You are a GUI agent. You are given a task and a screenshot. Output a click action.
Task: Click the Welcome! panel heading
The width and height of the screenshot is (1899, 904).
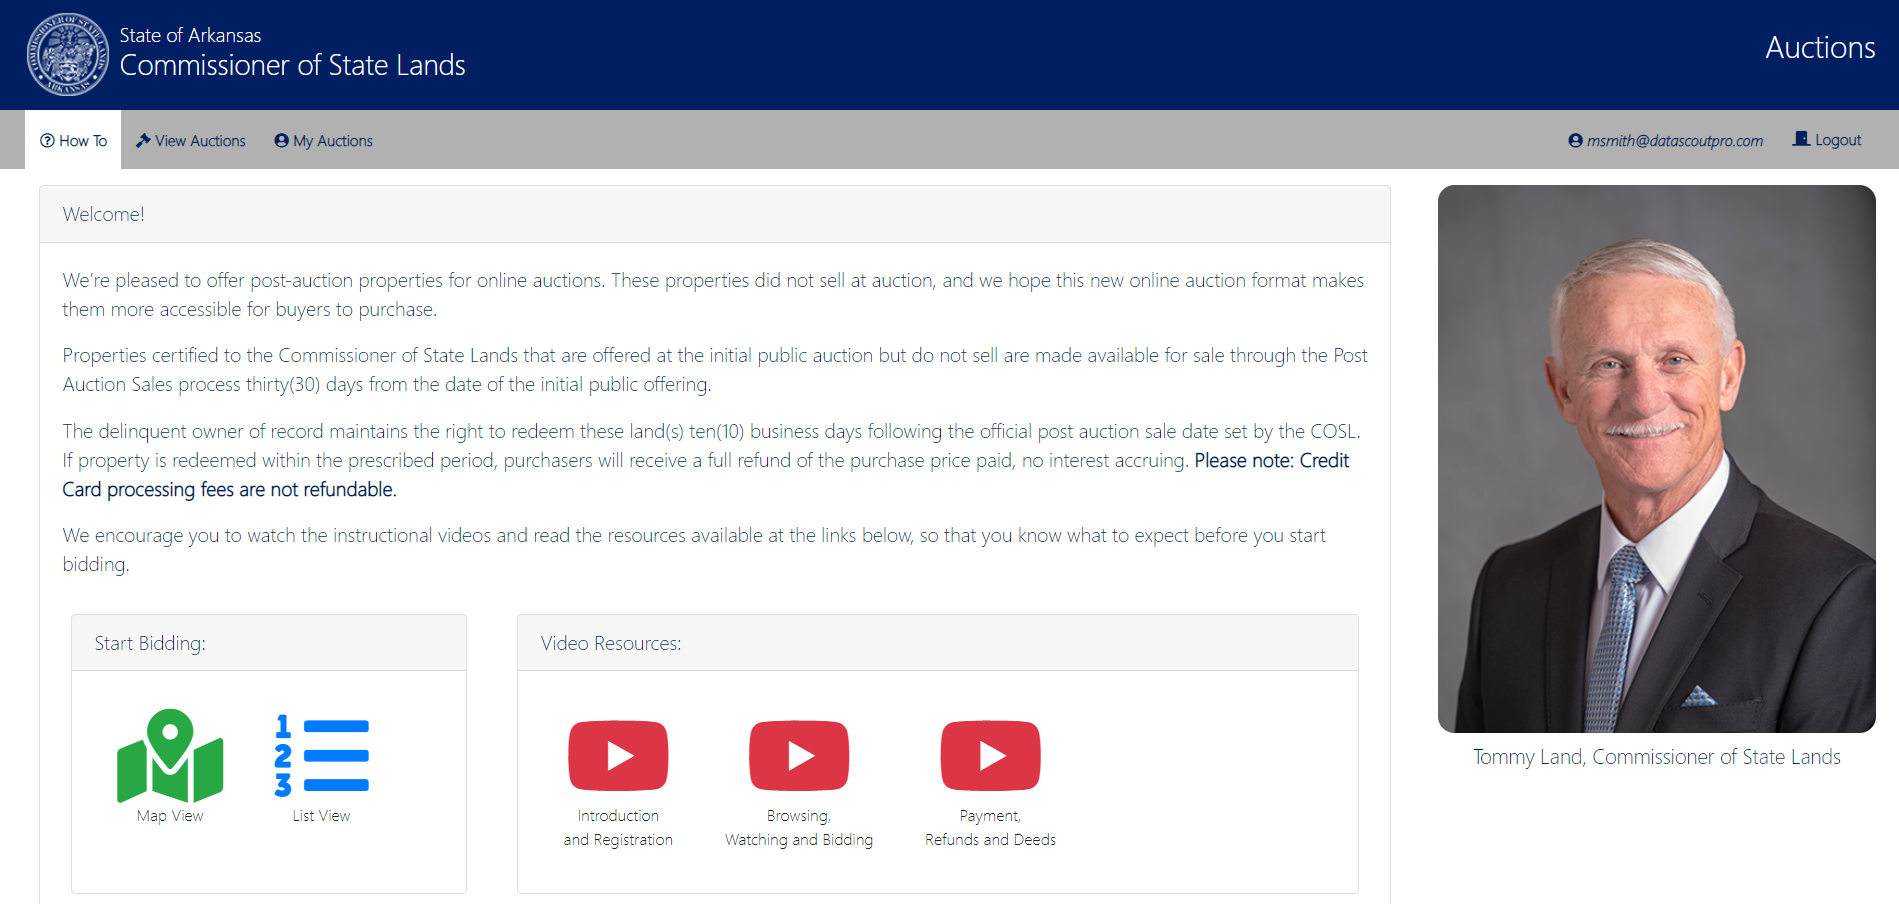point(104,214)
